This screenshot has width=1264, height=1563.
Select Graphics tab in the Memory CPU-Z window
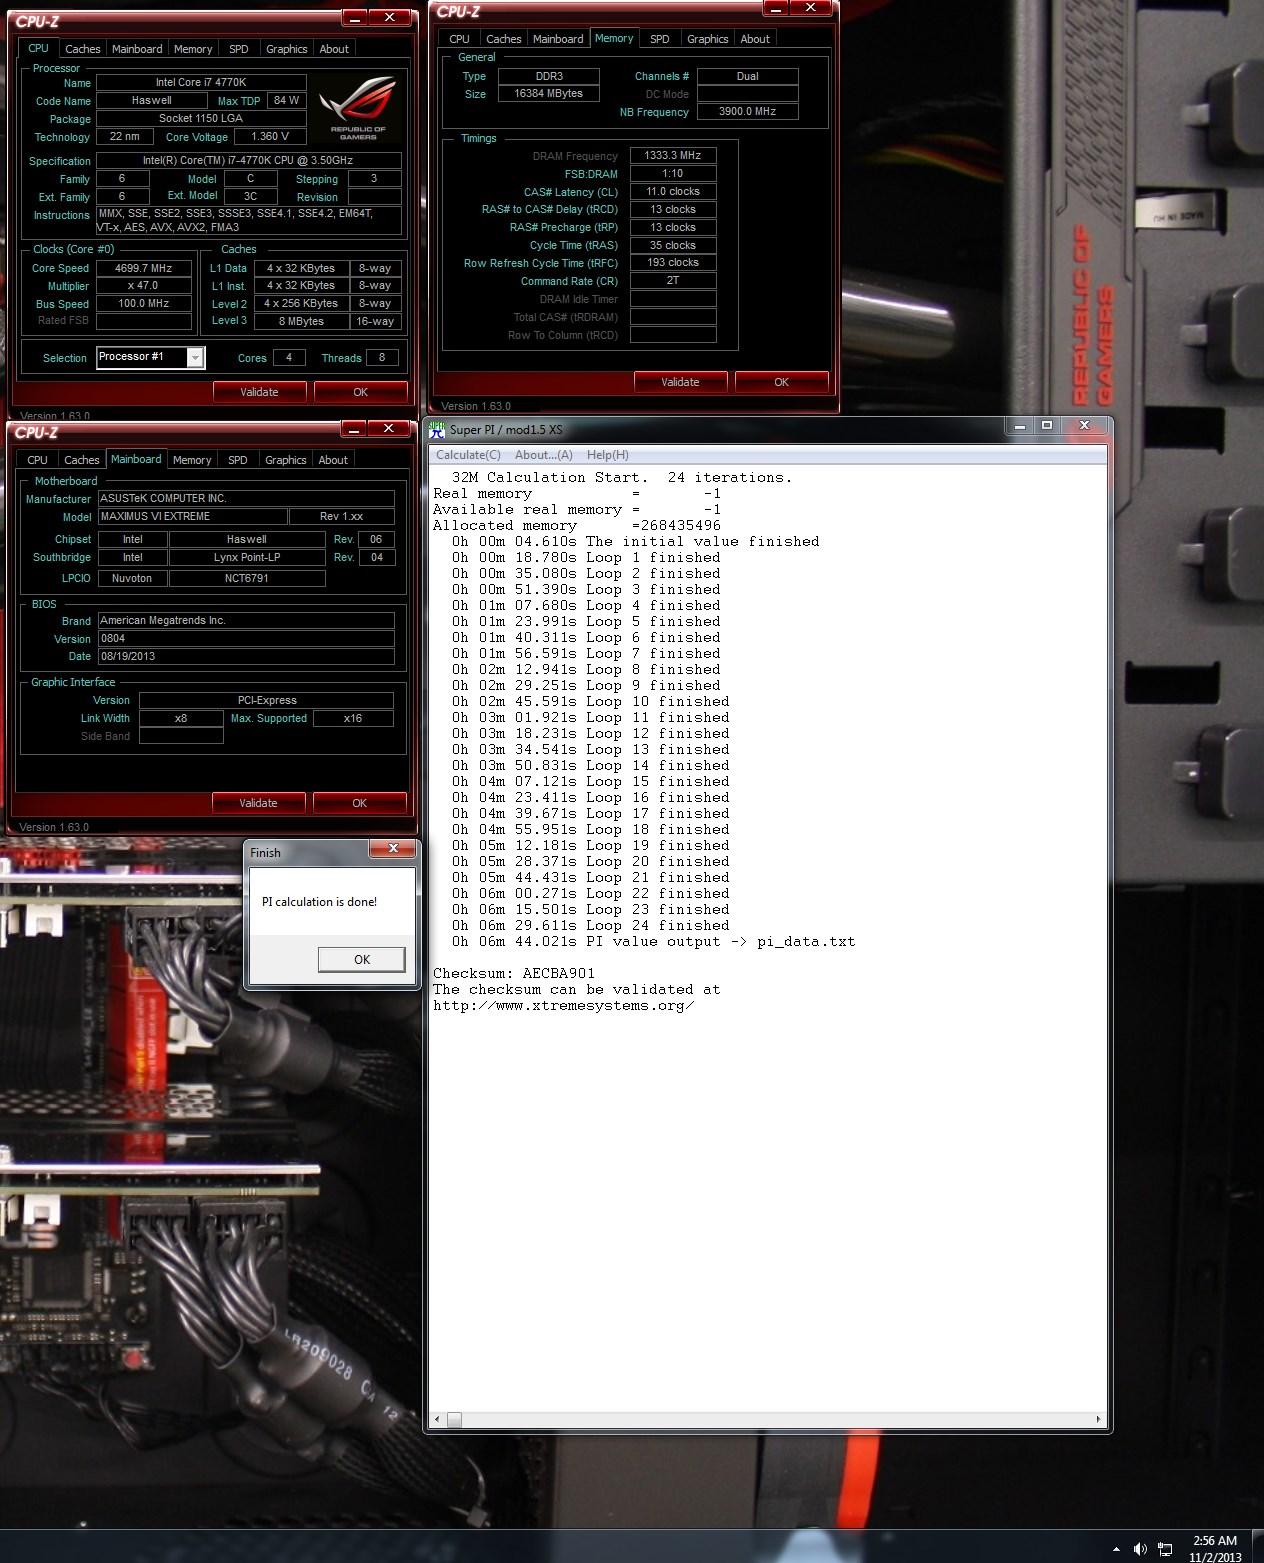(708, 39)
